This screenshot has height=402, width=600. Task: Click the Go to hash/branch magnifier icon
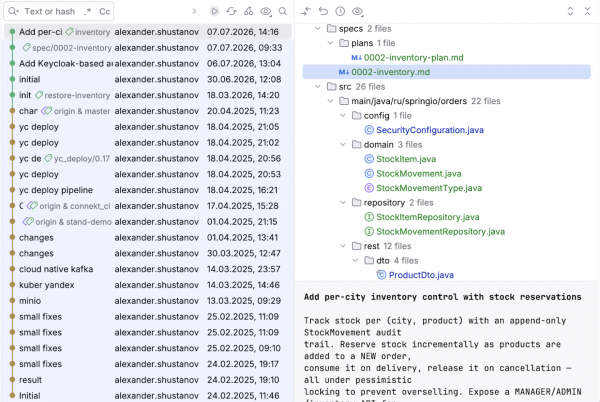pyautogui.click(x=283, y=11)
